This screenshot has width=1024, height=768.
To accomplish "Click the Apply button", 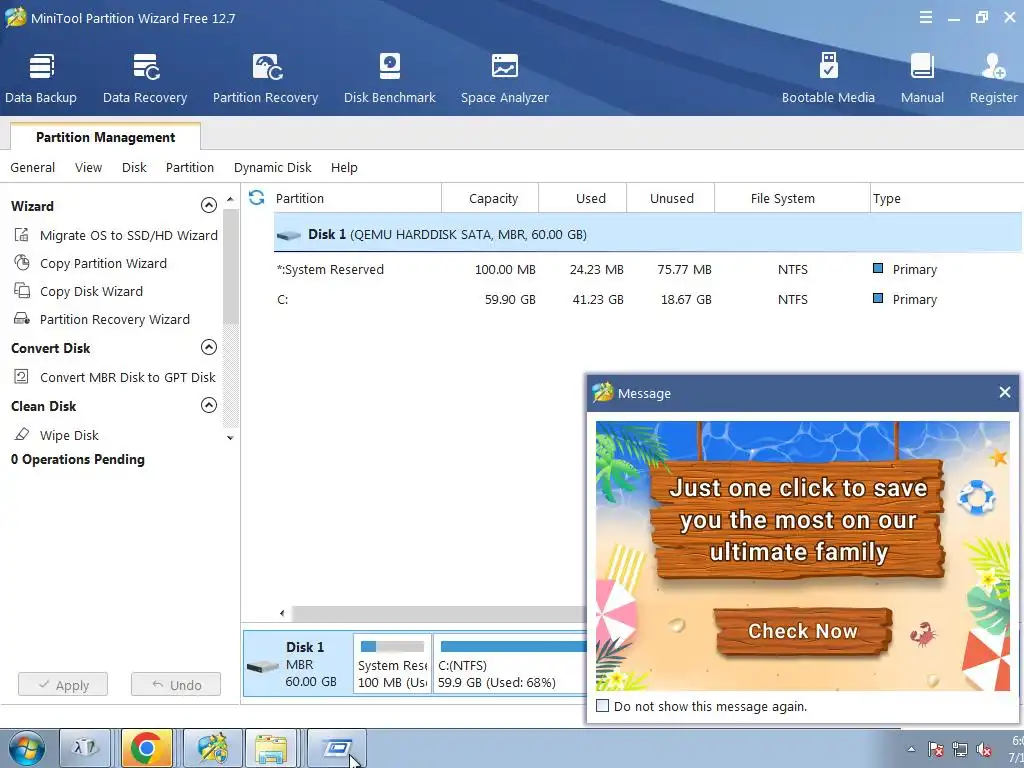I will pyautogui.click(x=63, y=684).
